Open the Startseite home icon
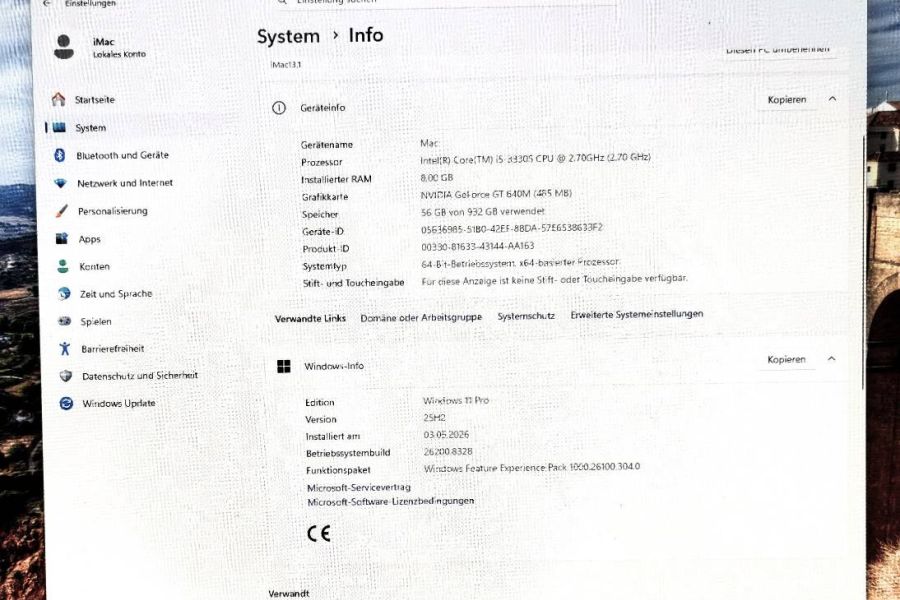Screen dimensions: 900x600 click(59, 99)
